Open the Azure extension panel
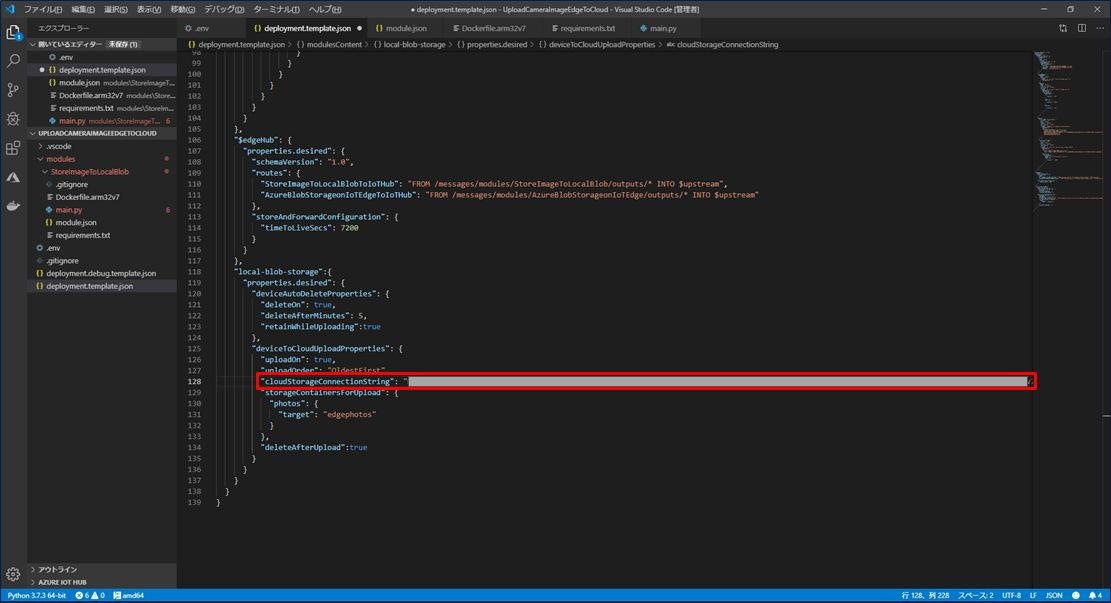The image size is (1111, 603). click(x=13, y=177)
